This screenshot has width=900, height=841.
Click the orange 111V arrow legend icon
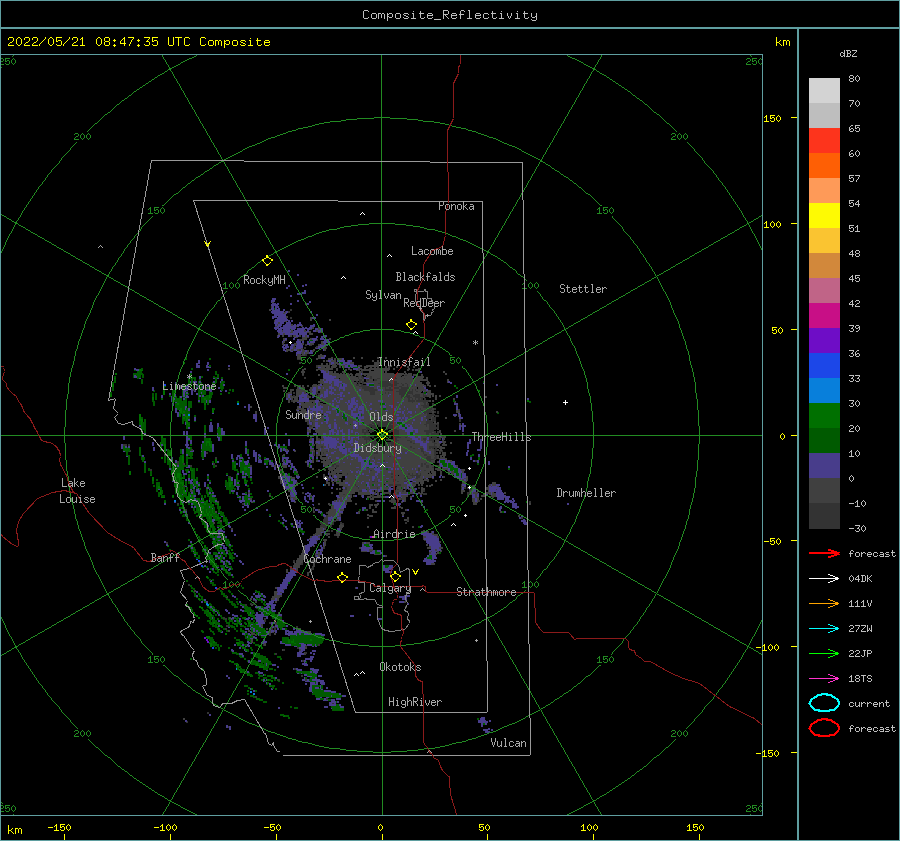pos(824,603)
